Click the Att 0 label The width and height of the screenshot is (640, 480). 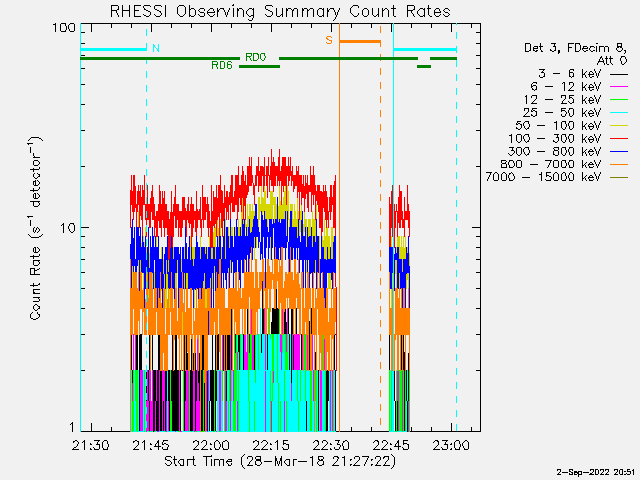[612, 61]
